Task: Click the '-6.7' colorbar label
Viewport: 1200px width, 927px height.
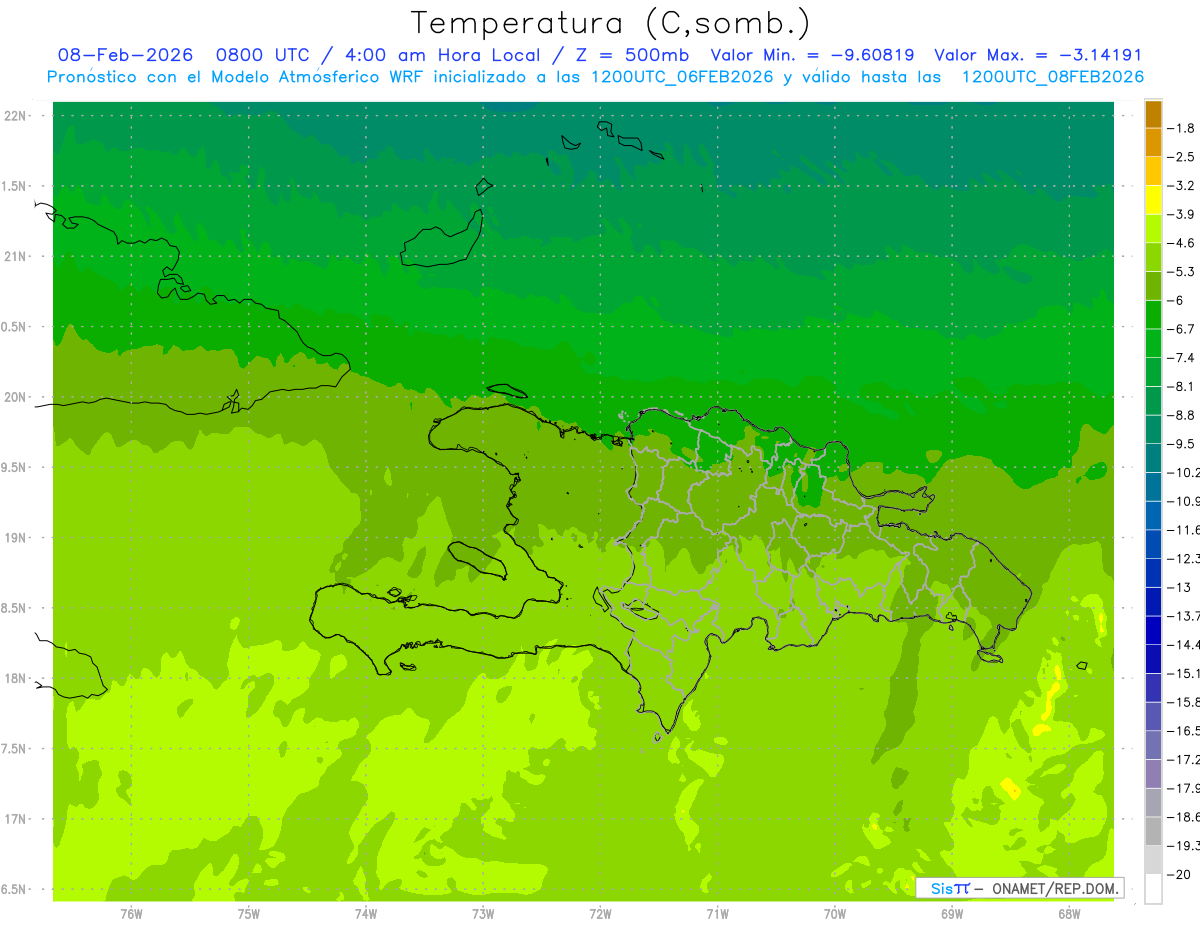Action: (x=1183, y=329)
